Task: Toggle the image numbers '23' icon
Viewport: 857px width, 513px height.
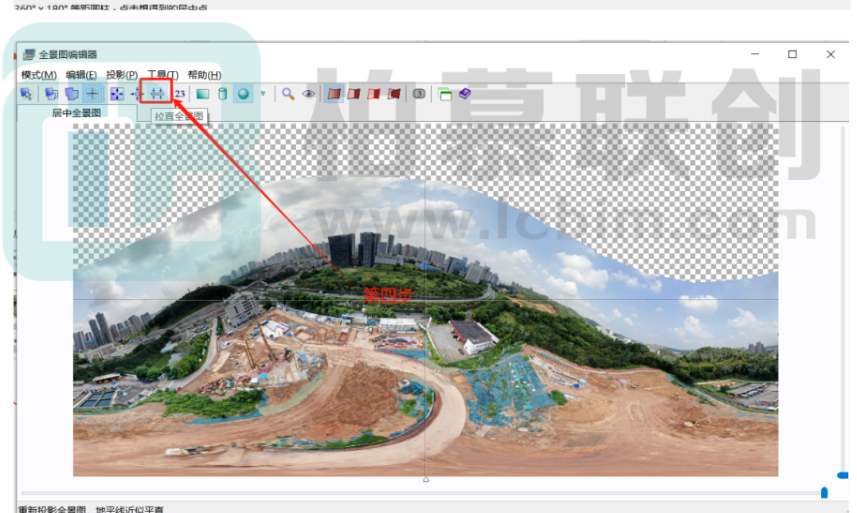Action: [x=180, y=94]
